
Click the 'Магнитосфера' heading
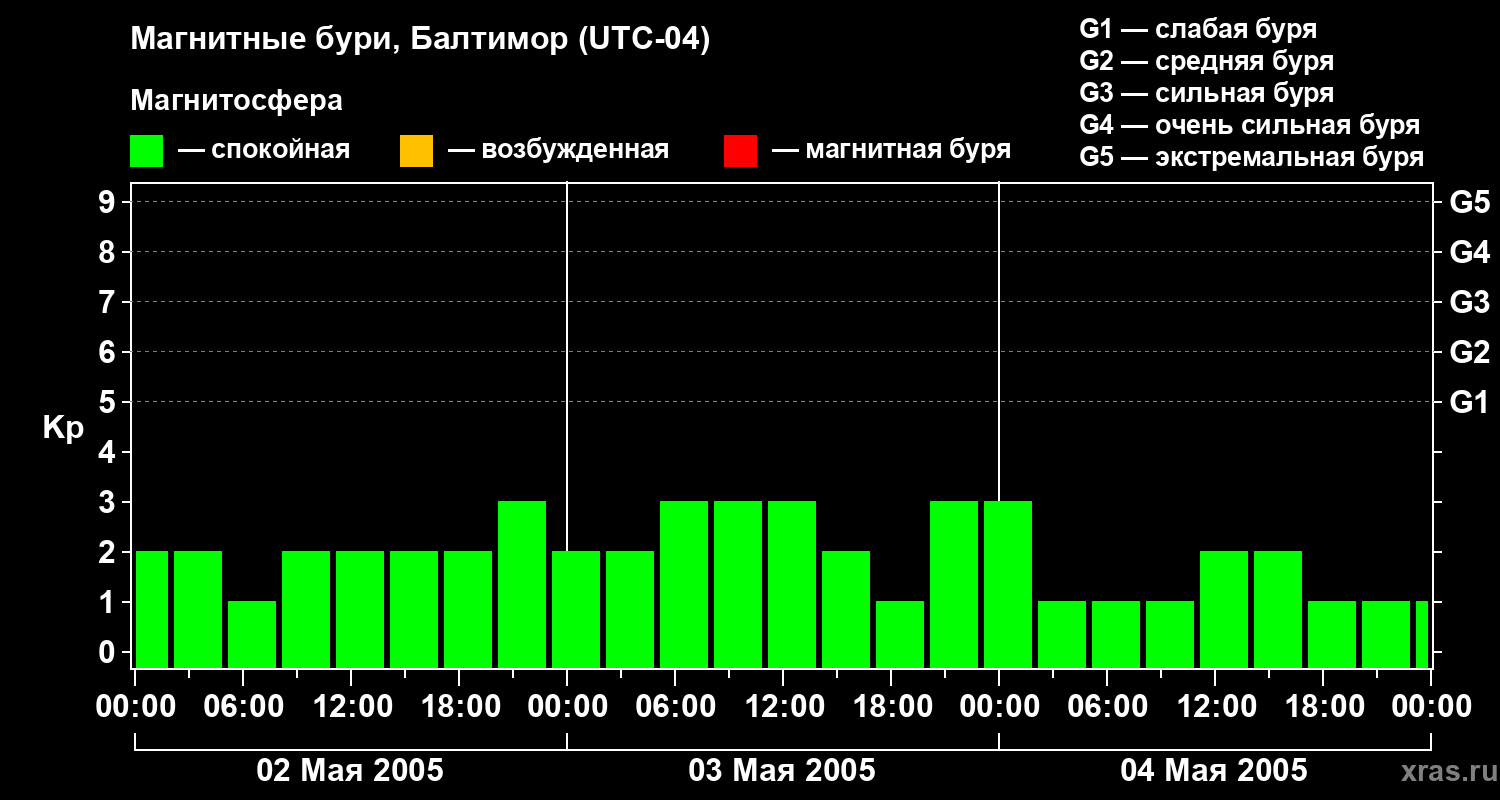tap(236, 101)
